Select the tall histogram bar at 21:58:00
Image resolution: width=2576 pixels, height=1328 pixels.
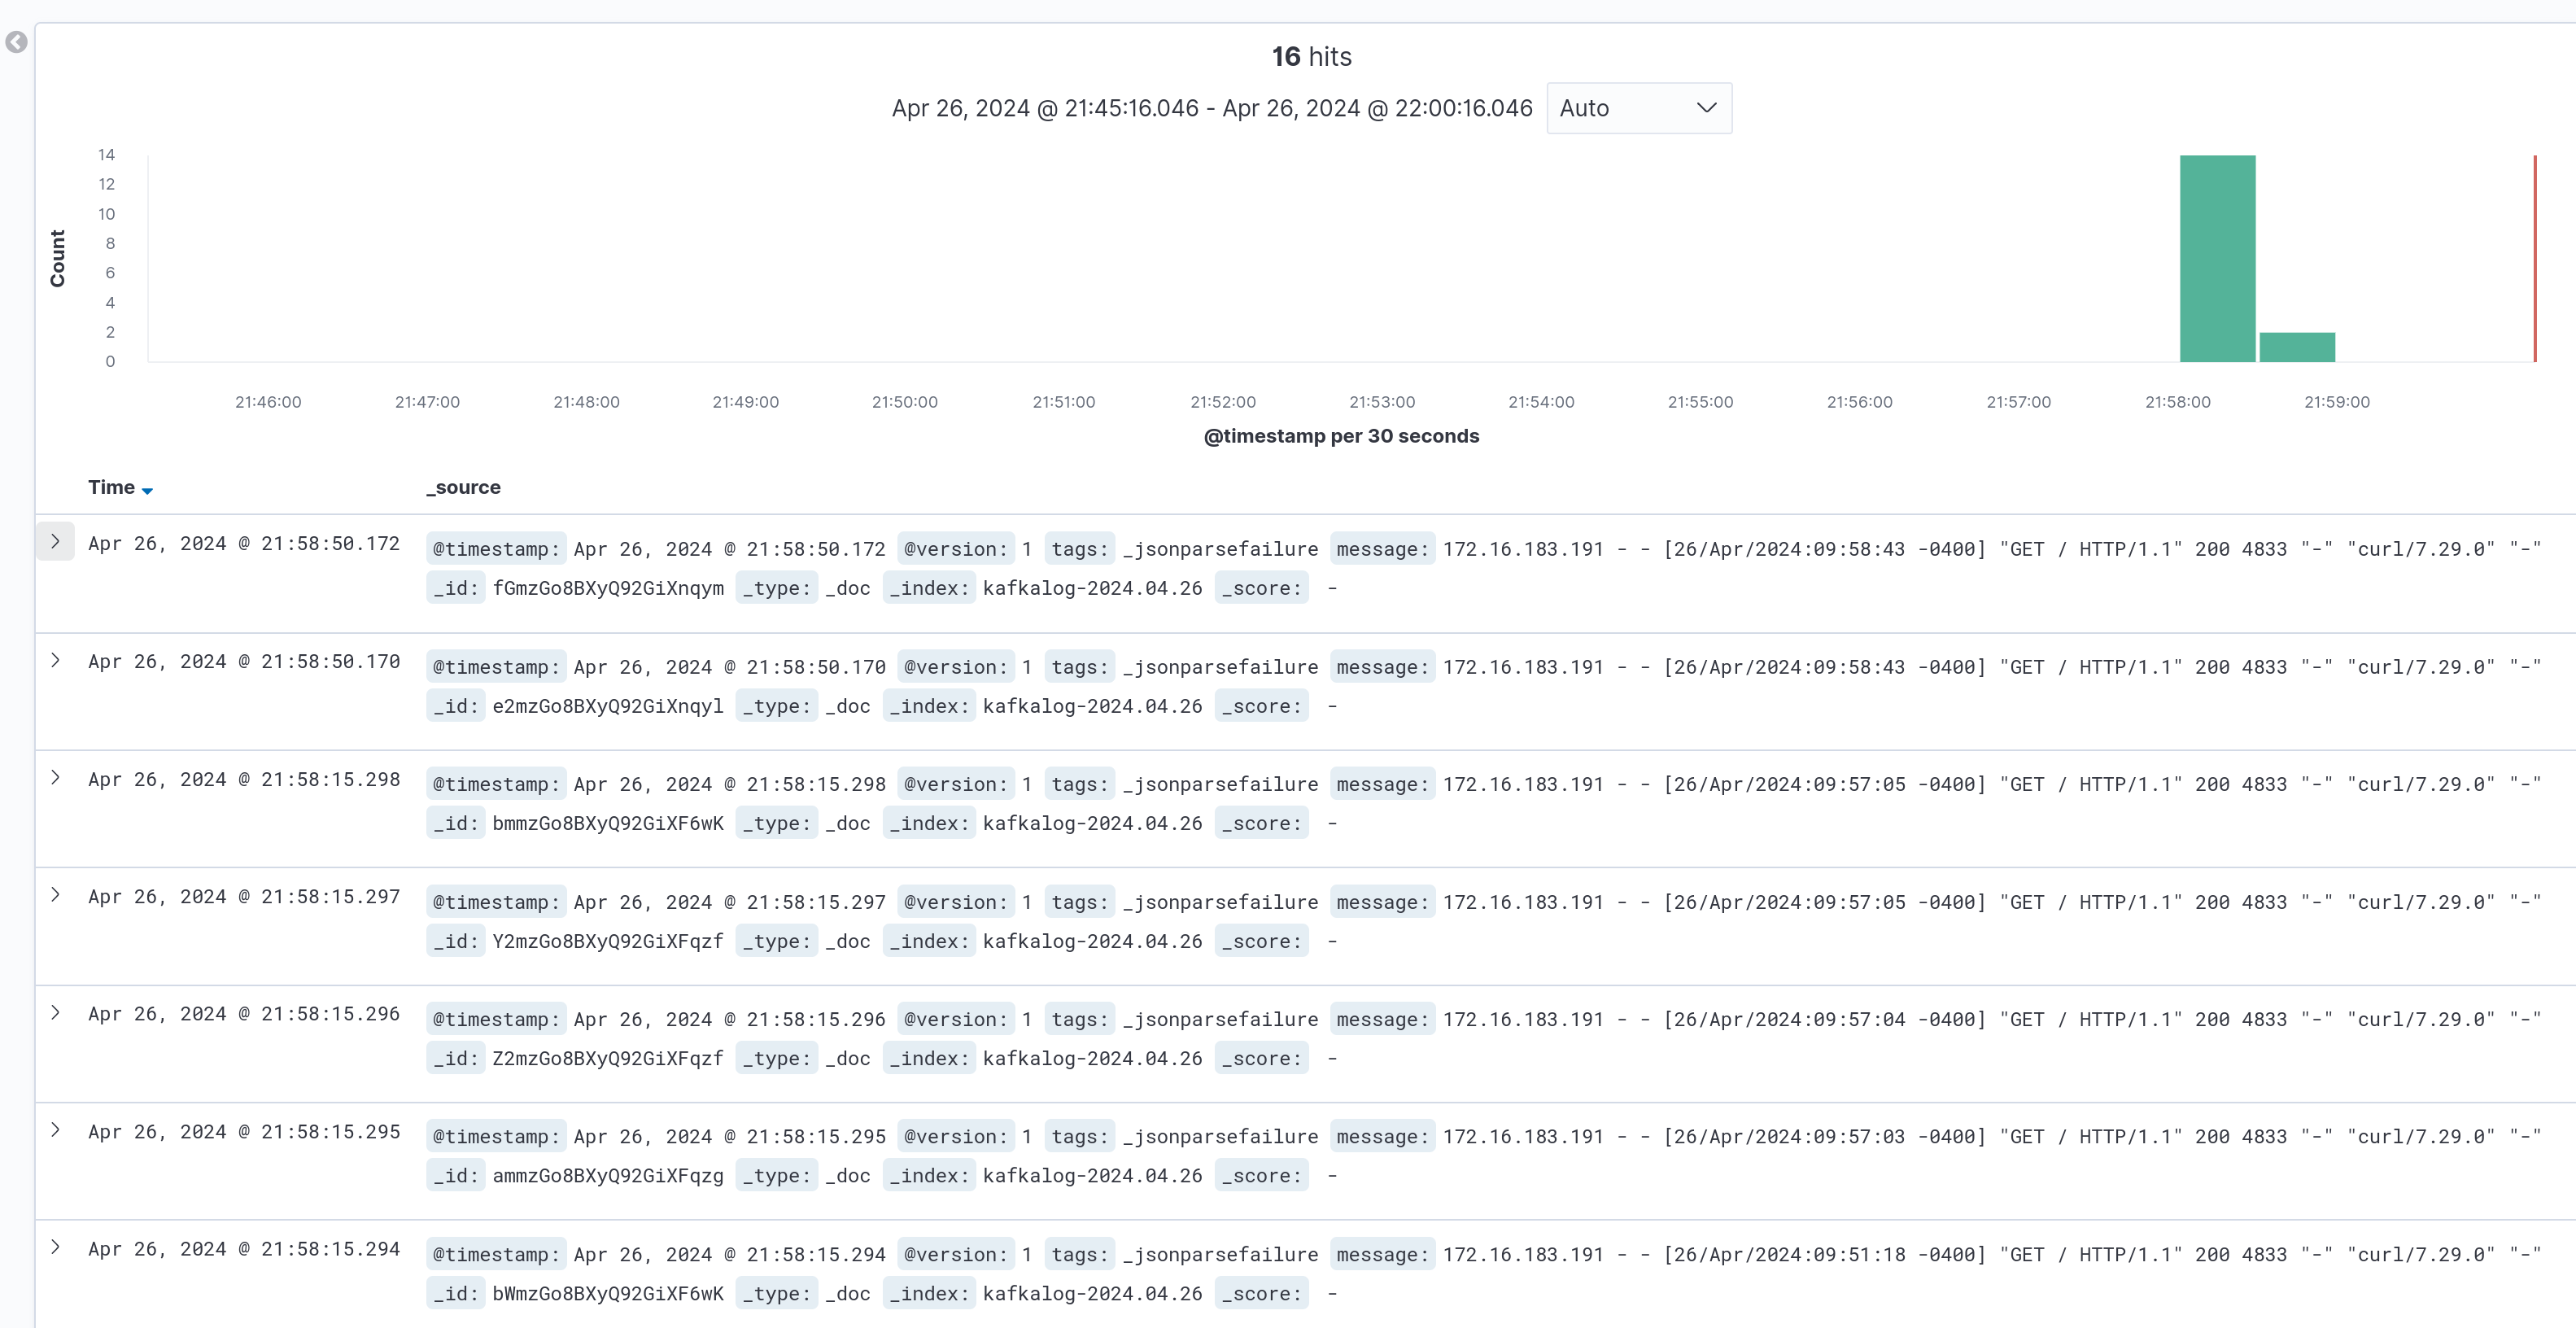click(x=2217, y=258)
